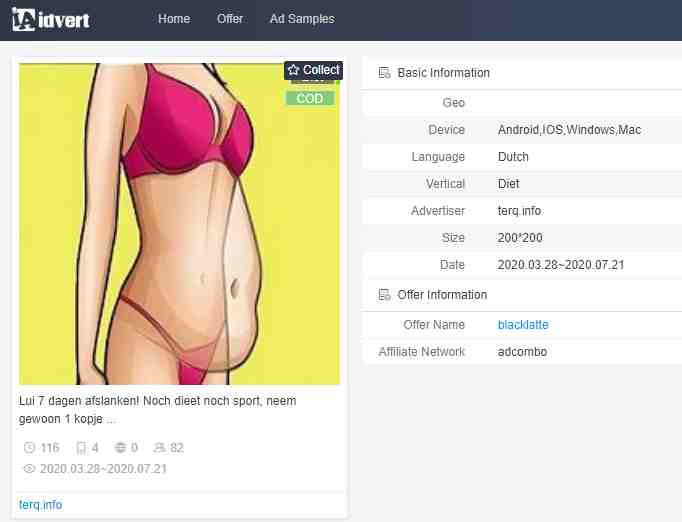
Task: Click adcombo affiliate network value
Action: point(522,352)
